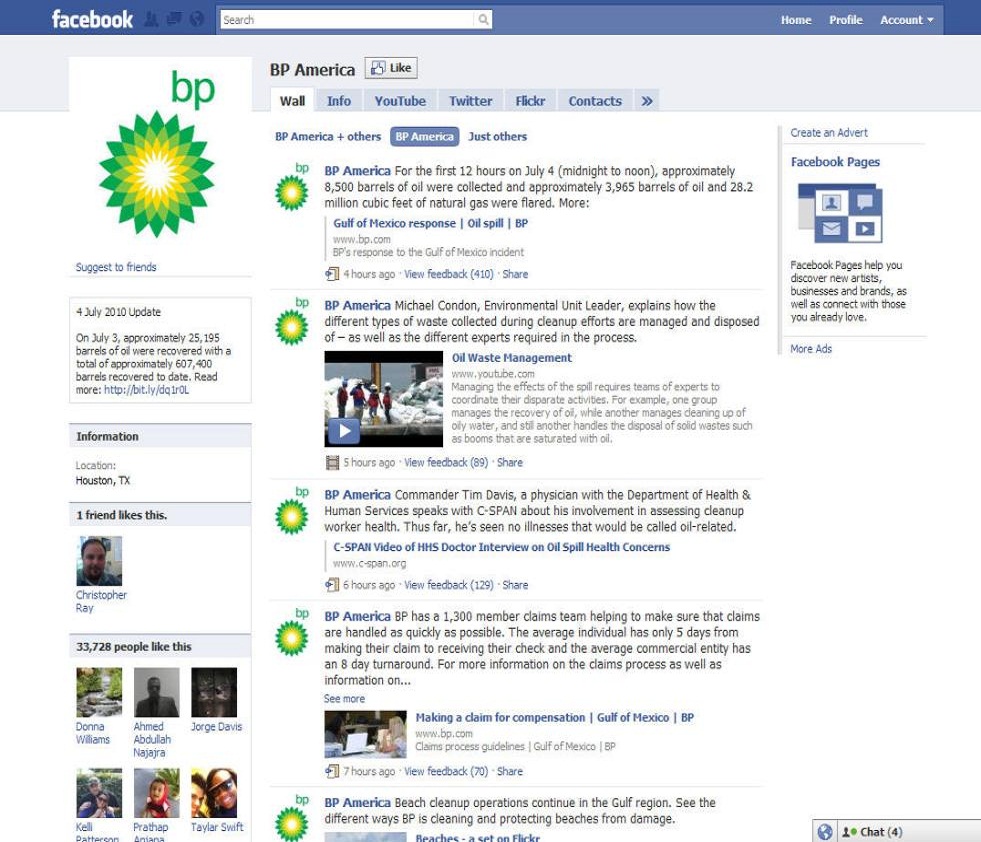Viewport: 981px width, 842px height.
Task: Select the 'BP America' wall filter
Action: tap(424, 136)
